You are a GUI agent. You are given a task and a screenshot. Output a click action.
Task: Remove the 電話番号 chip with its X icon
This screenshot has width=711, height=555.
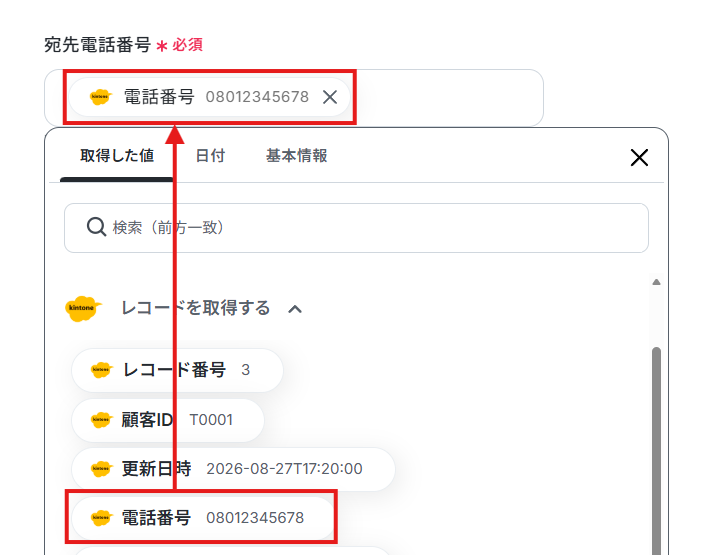click(330, 97)
